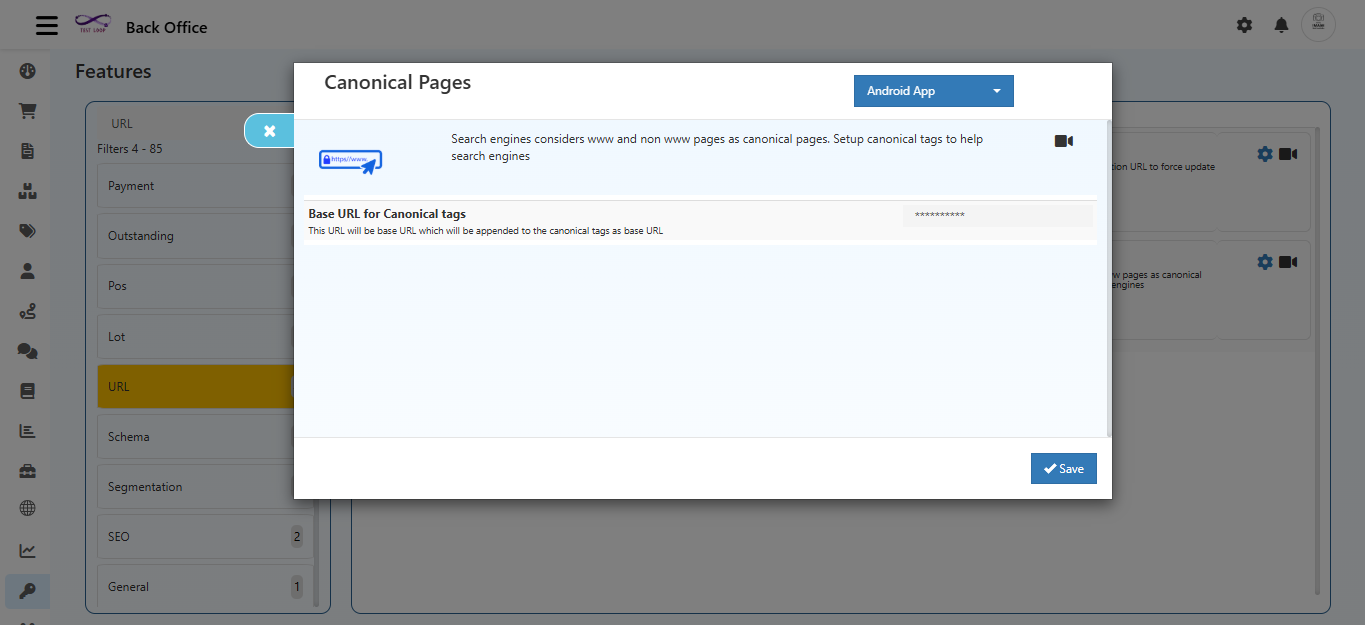This screenshot has width=1365, height=625.
Task: Open the settings gear in the top bar
Action: 1244,25
